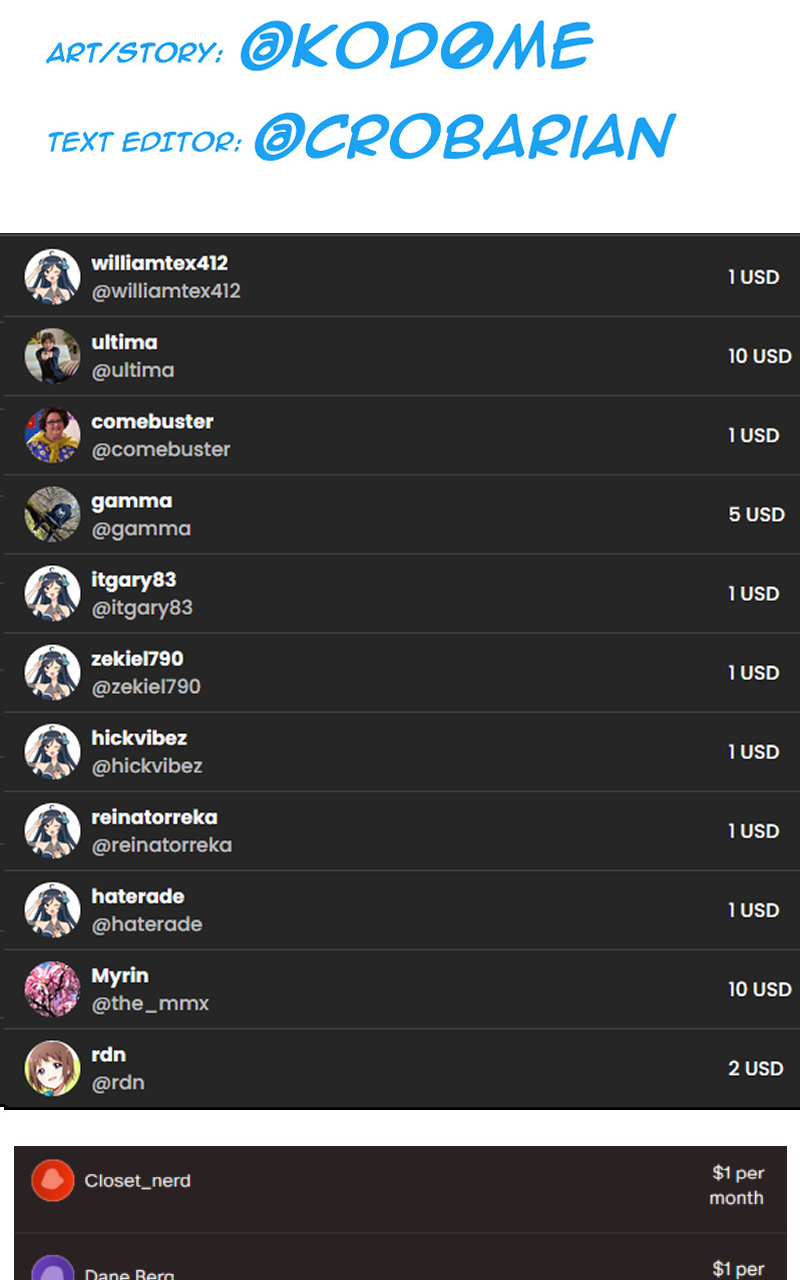Click comebuster's avatar image

[52, 434]
